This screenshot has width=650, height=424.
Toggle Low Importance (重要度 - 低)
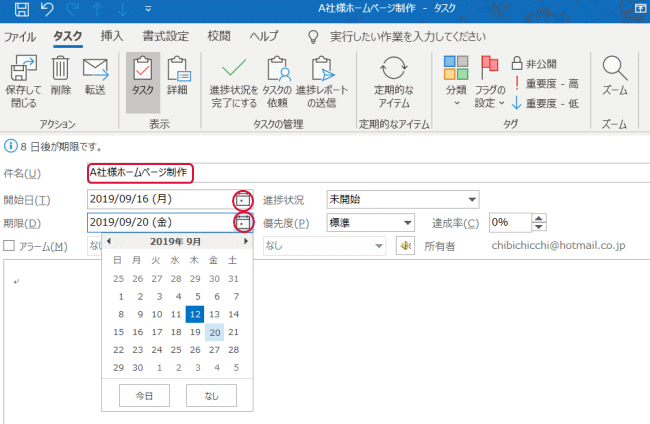click(x=546, y=103)
